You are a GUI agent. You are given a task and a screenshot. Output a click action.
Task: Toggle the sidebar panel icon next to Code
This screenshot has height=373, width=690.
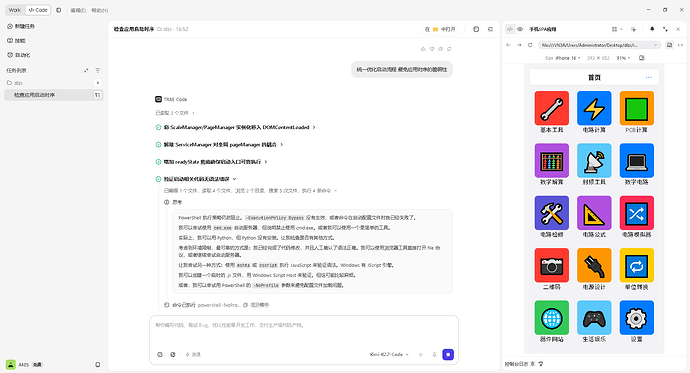tap(59, 10)
